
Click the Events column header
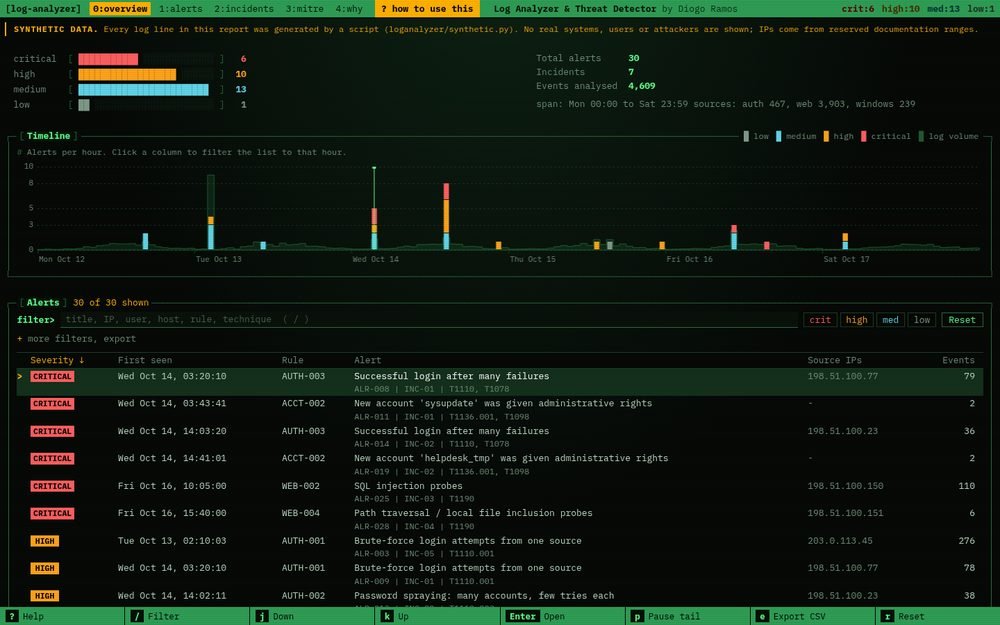coord(958,360)
